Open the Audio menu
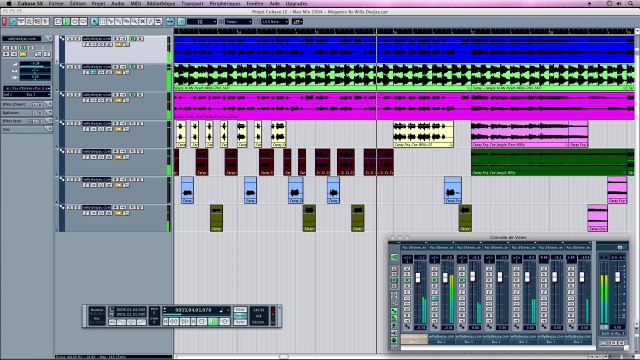The height and width of the screenshot is (360, 640). [118, 3]
